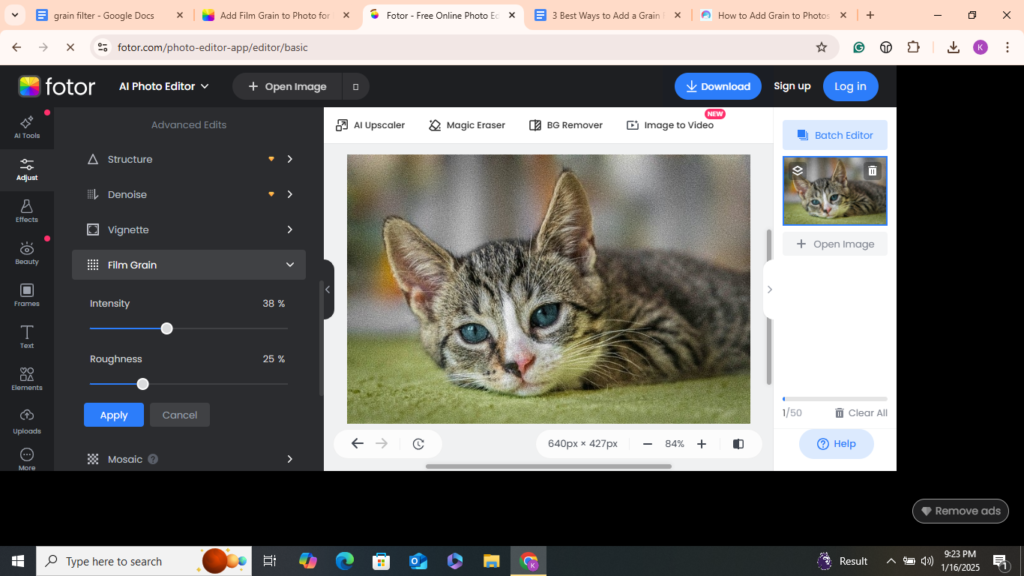Start the BG Remover
This screenshot has height=576, width=1024.
565,124
